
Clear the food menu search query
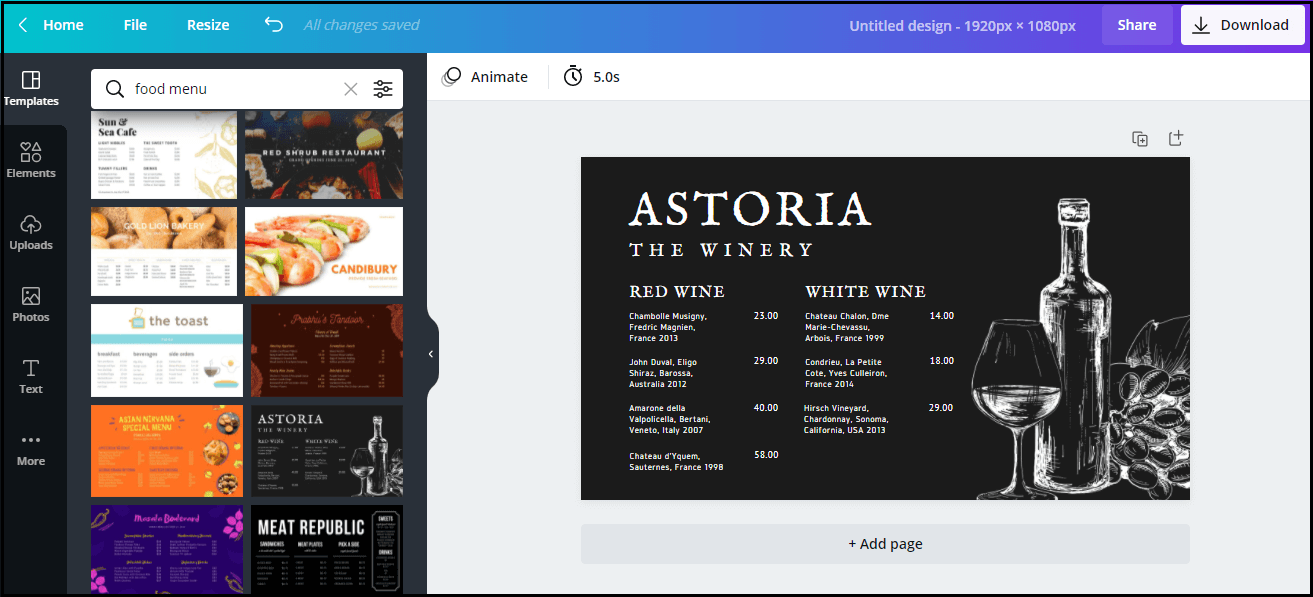[351, 89]
